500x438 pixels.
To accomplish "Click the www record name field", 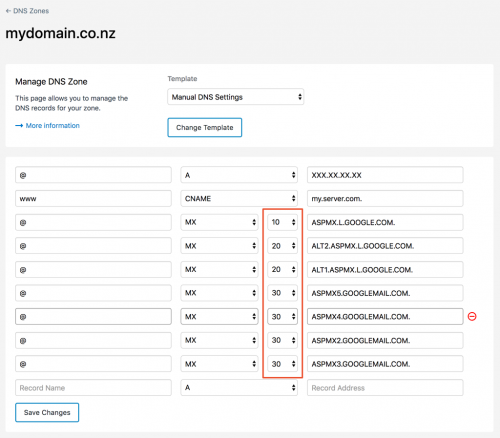I will pos(93,199).
